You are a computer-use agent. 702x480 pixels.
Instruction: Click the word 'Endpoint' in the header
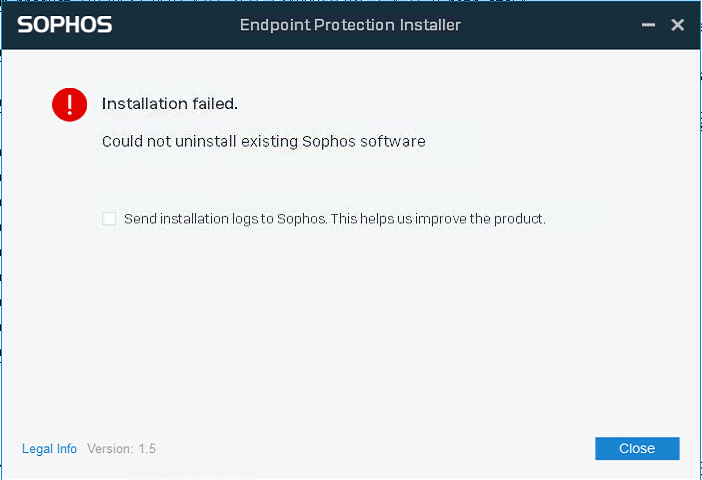[x=275, y=25]
